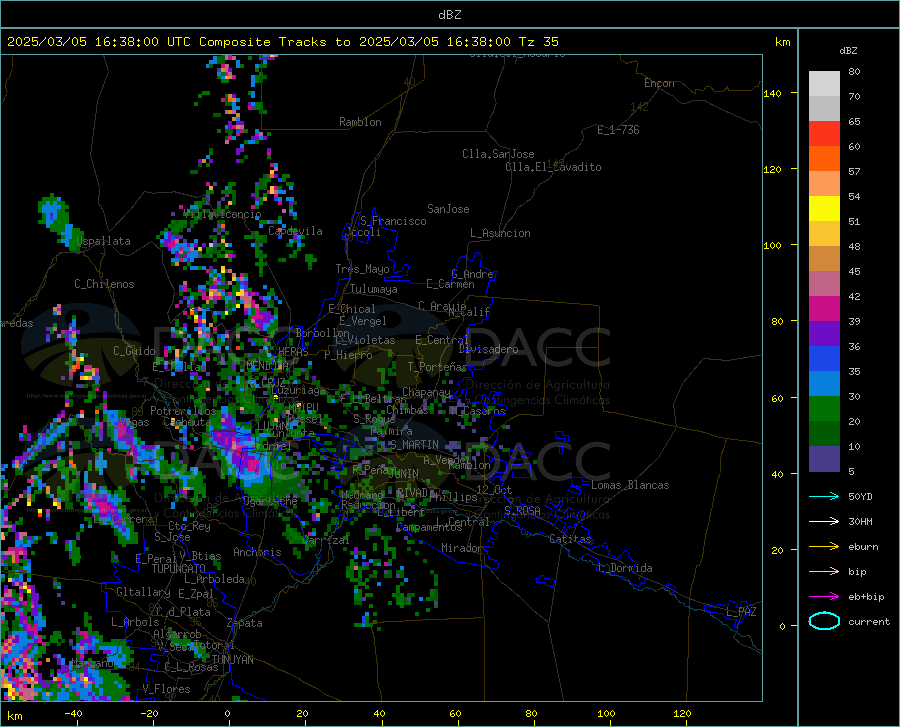Click the 'L_PAZ' map label
The width and height of the screenshot is (900, 727).
(x=741, y=612)
